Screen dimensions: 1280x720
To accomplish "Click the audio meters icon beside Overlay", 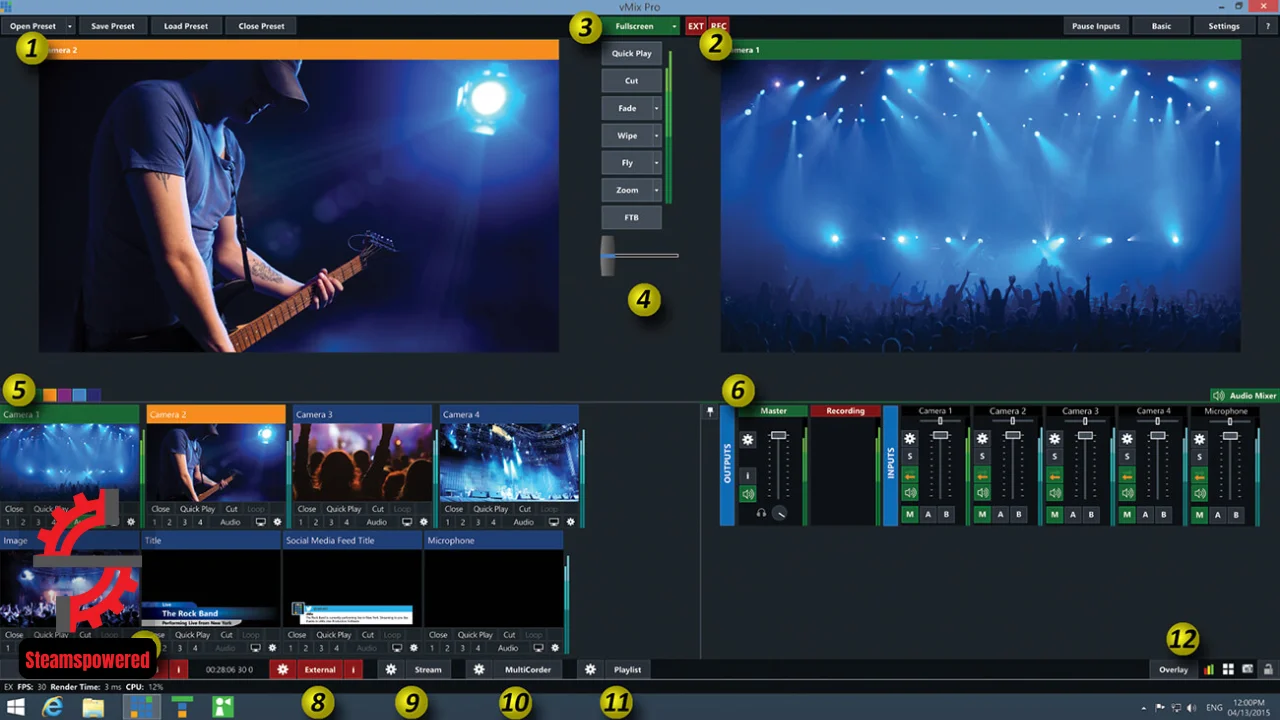I will click(x=1209, y=669).
